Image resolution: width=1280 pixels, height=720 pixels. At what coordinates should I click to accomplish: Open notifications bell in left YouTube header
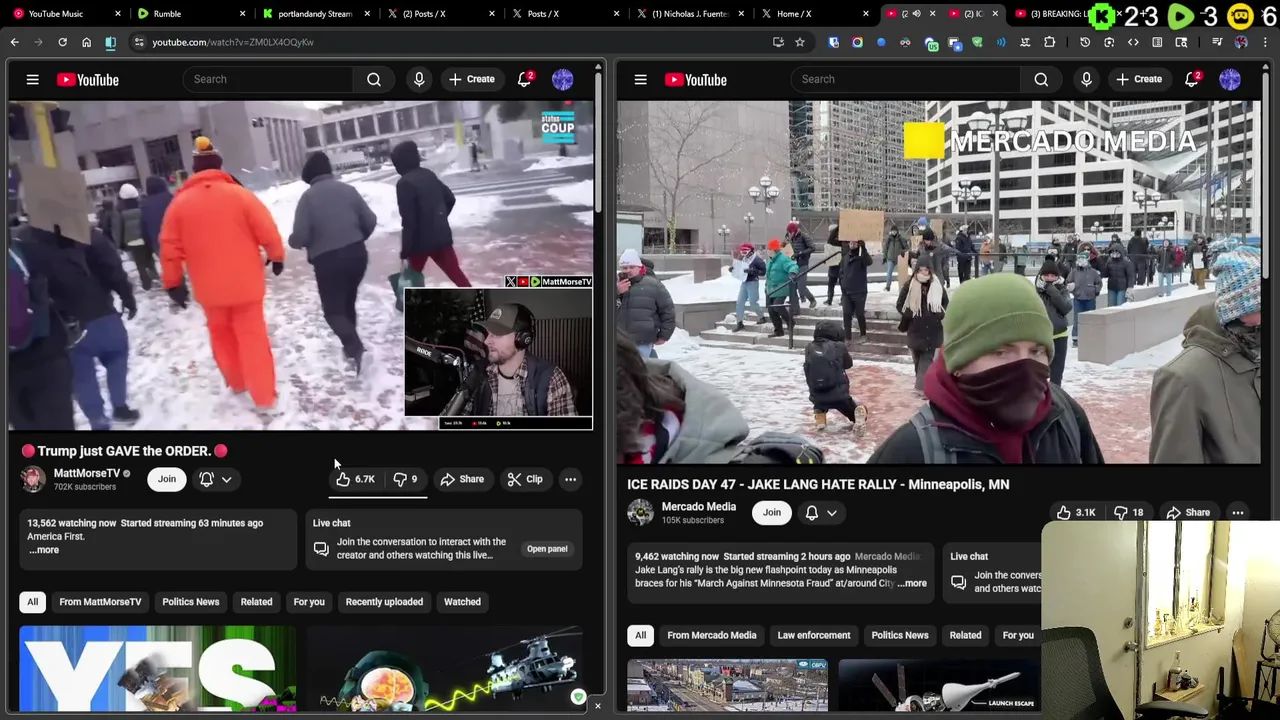pos(524,79)
